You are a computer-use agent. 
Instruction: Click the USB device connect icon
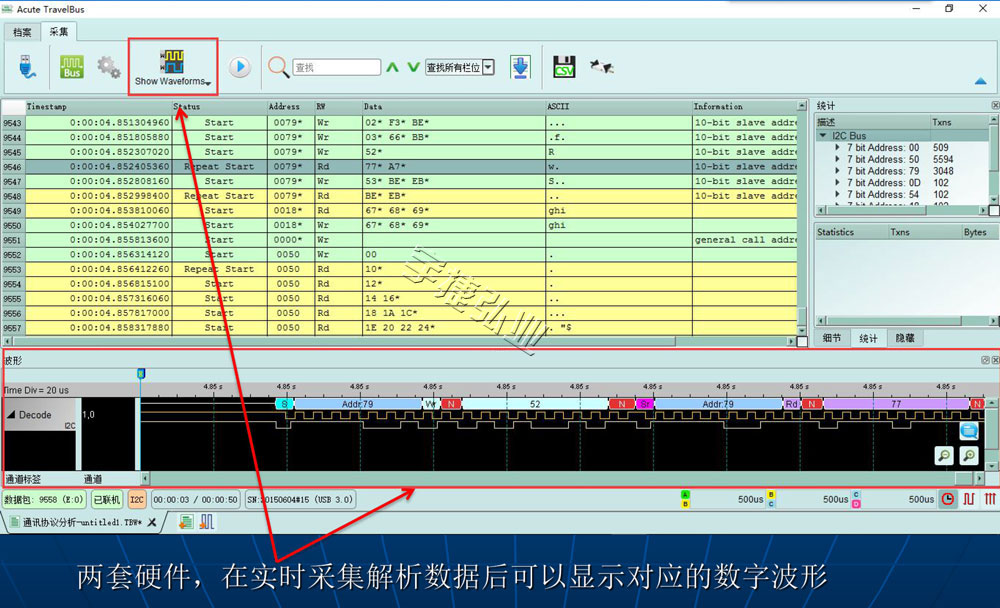[27, 66]
